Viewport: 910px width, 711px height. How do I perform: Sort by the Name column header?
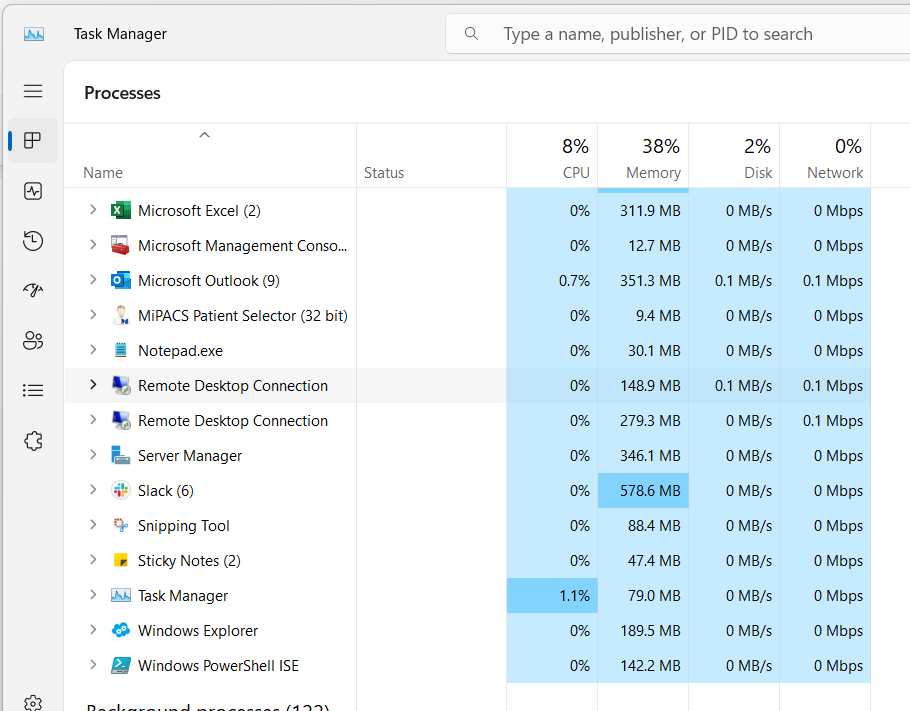(210, 156)
